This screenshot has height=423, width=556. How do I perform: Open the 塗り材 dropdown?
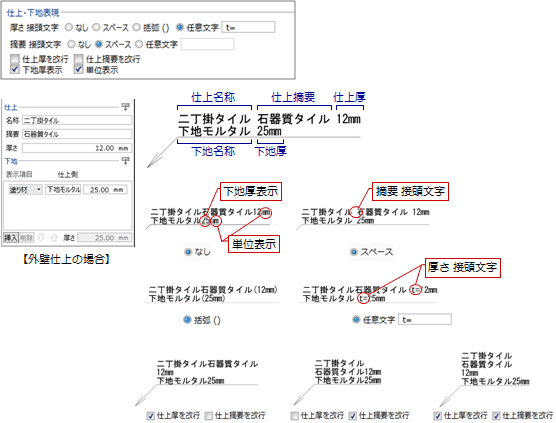pos(25,190)
